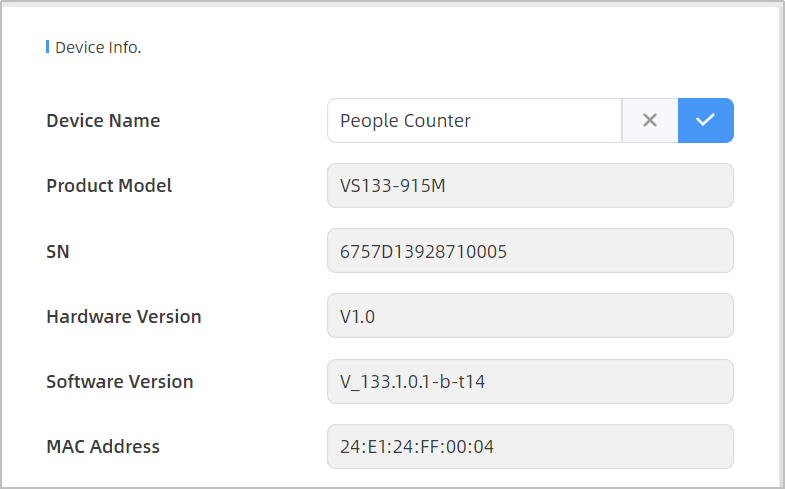Image resolution: width=785 pixels, height=490 pixels.
Task: Click the Device Name label
Action: [103, 121]
